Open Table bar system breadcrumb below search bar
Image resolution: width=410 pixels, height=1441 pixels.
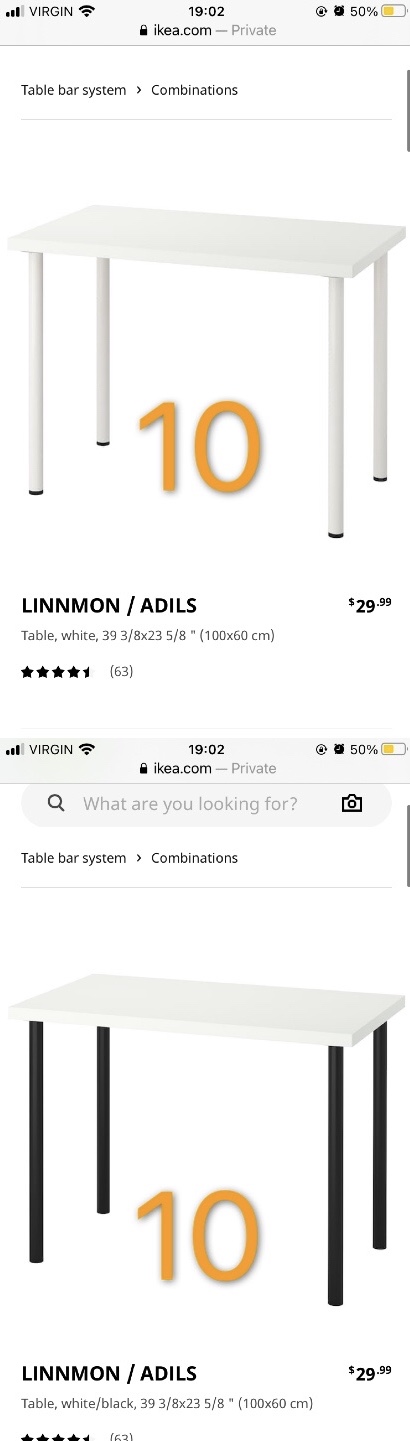(74, 858)
